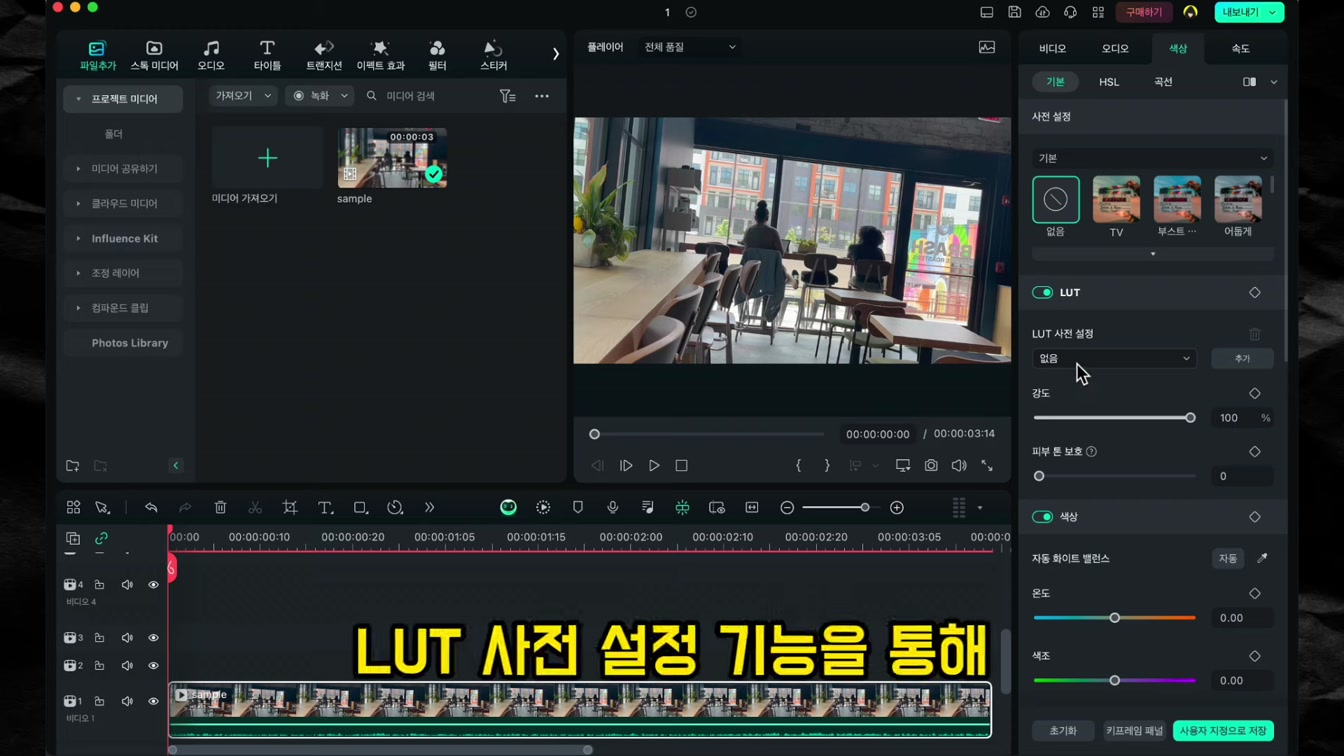Open the 파일추가 media tab
The width and height of the screenshot is (1344, 756).
[97, 55]
